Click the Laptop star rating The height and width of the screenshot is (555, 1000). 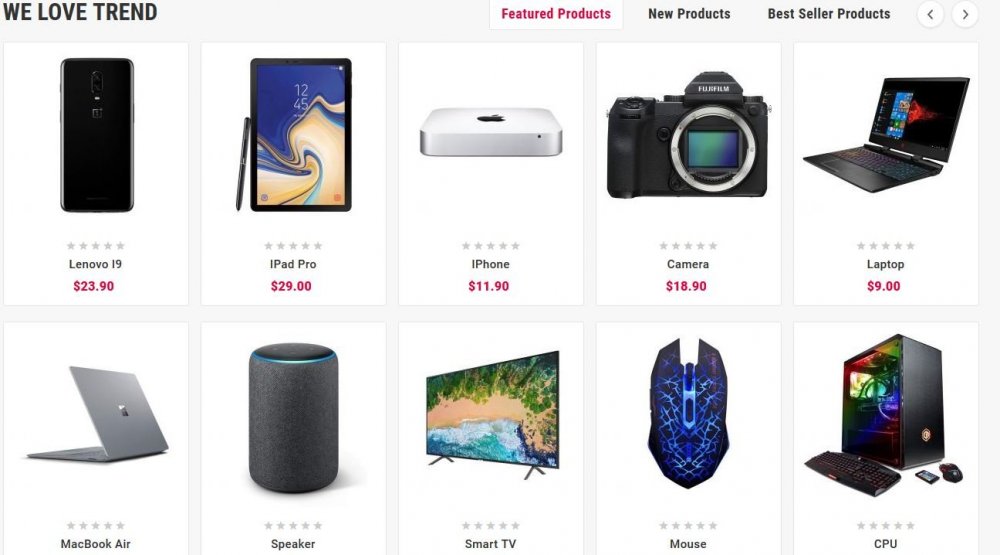tap(885, 246)
